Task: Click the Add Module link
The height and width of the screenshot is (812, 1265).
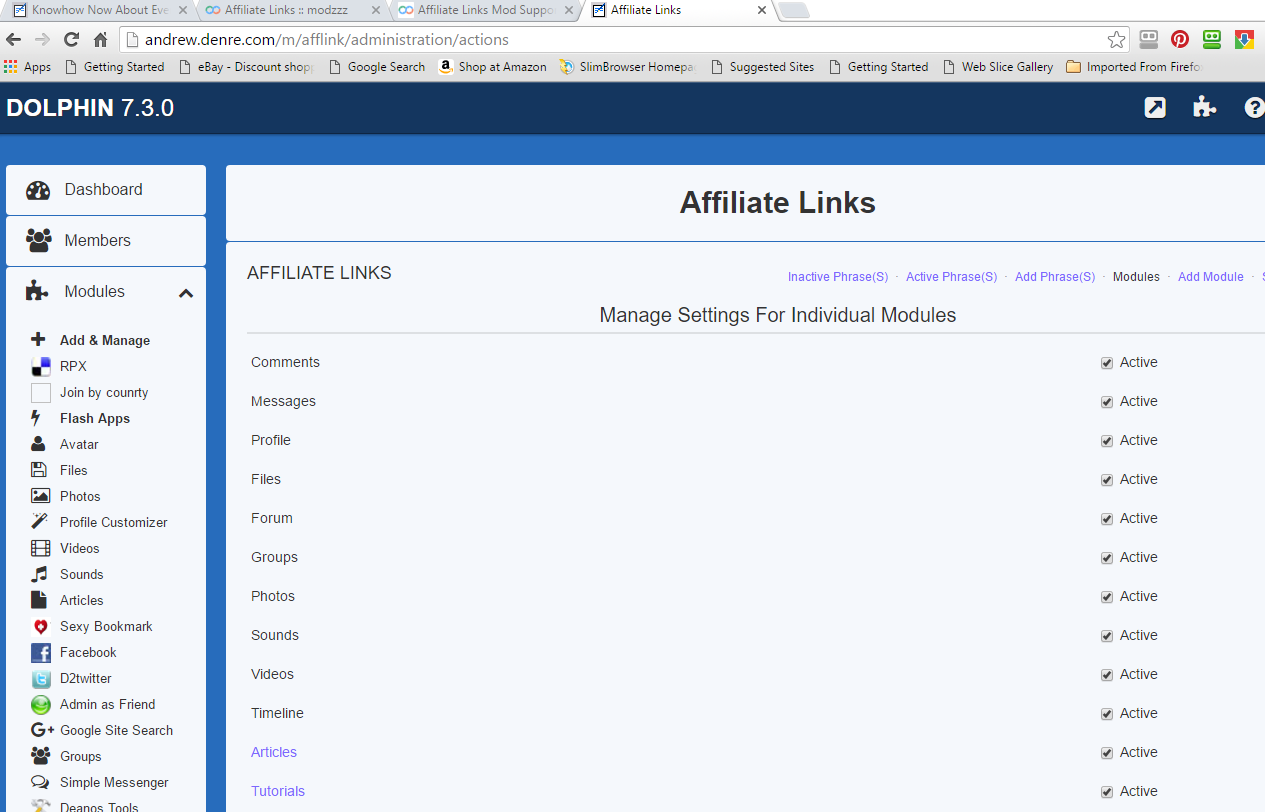Action: click(x=1210, y=277)
